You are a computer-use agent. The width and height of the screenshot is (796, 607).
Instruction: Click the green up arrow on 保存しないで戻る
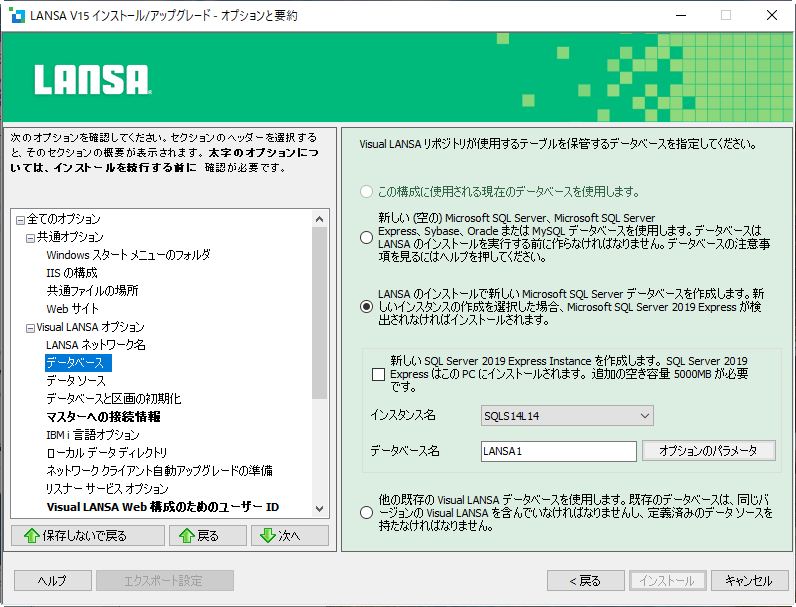[31, 535]
